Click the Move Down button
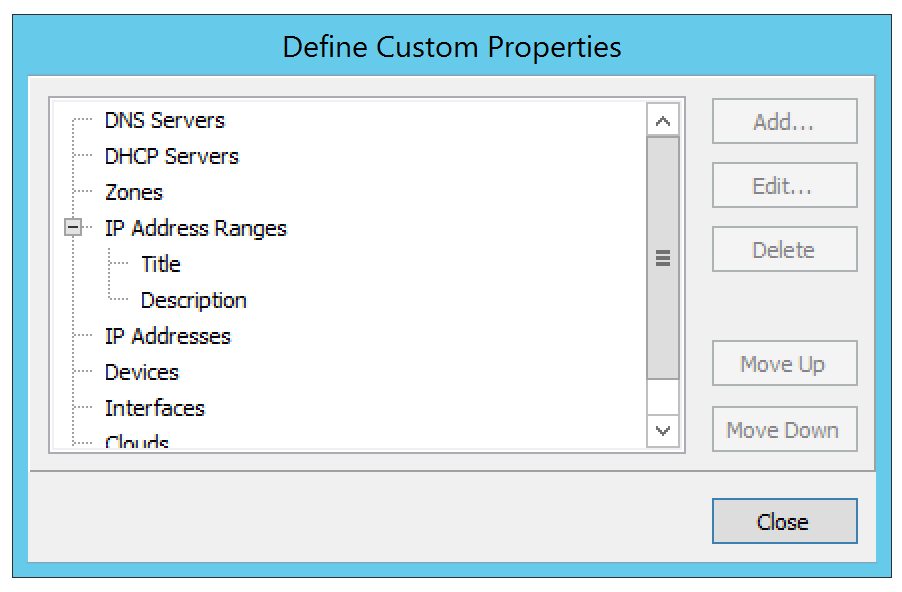902x592 pixels. [784, 430]
